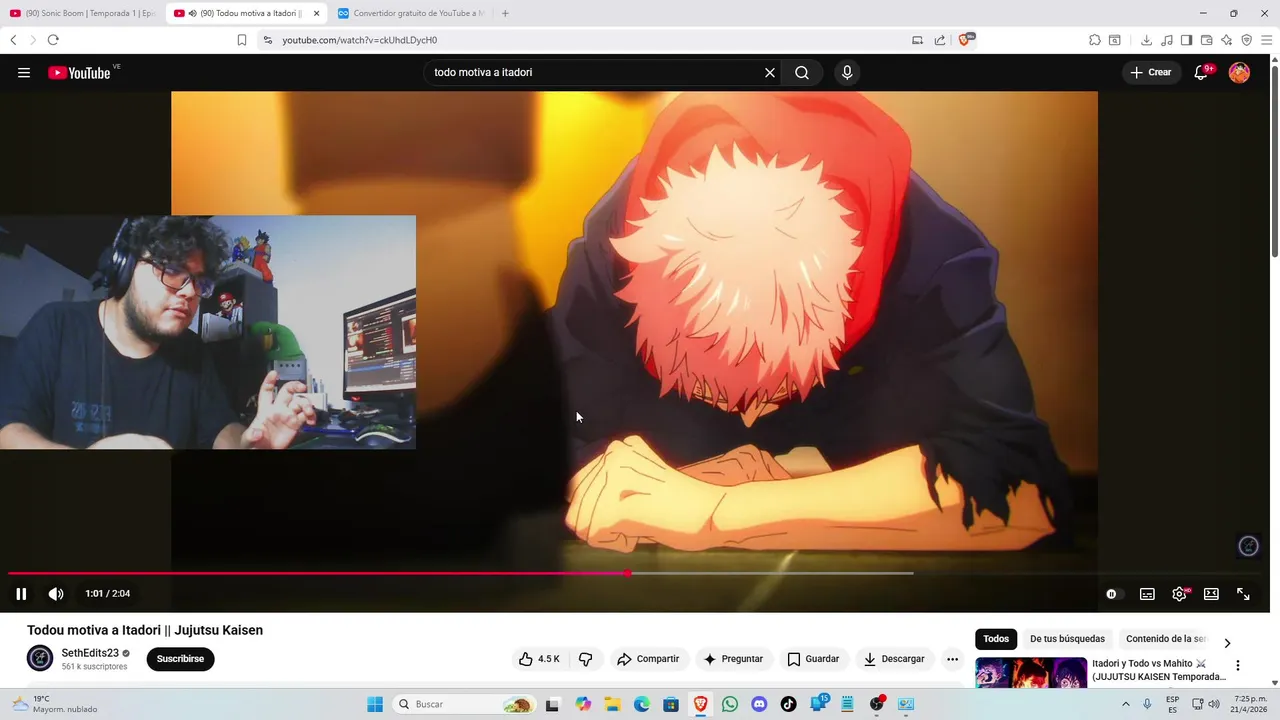Go to the YouTube home logo

79,73
